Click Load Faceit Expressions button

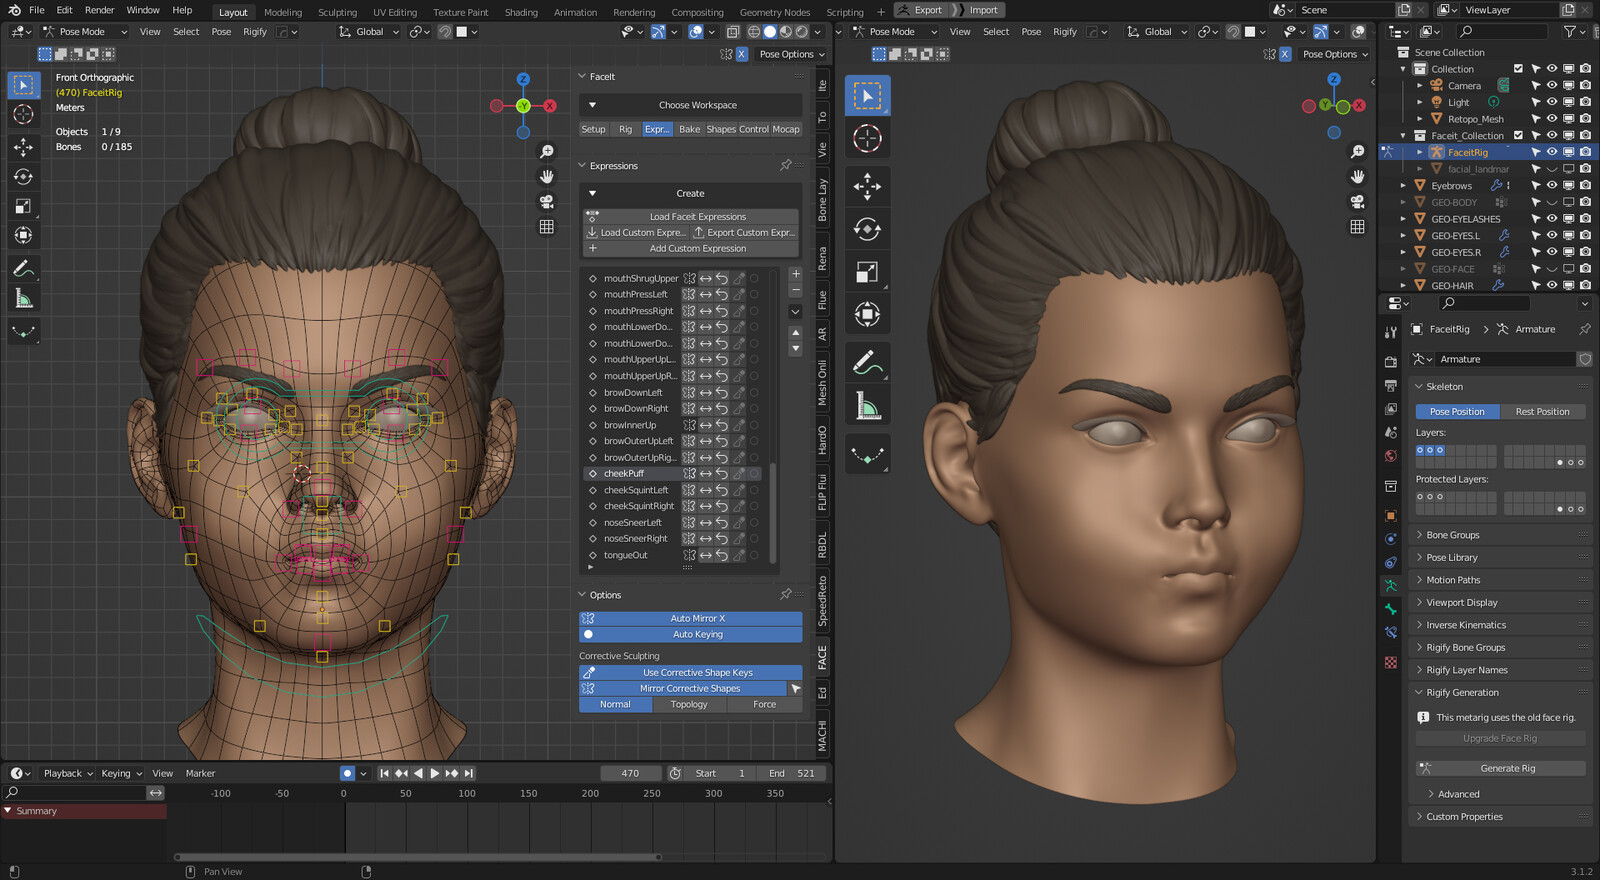click(x=691, y=217)
